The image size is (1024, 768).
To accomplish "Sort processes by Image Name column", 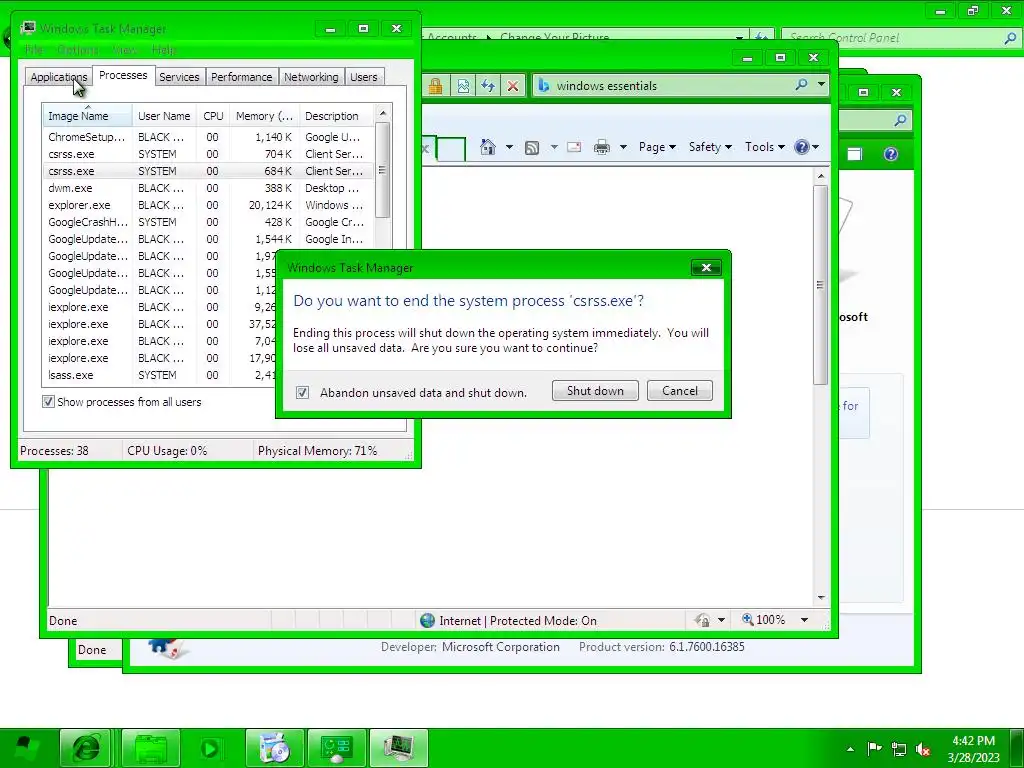I will pyautogui.click(x=87, y=116).
